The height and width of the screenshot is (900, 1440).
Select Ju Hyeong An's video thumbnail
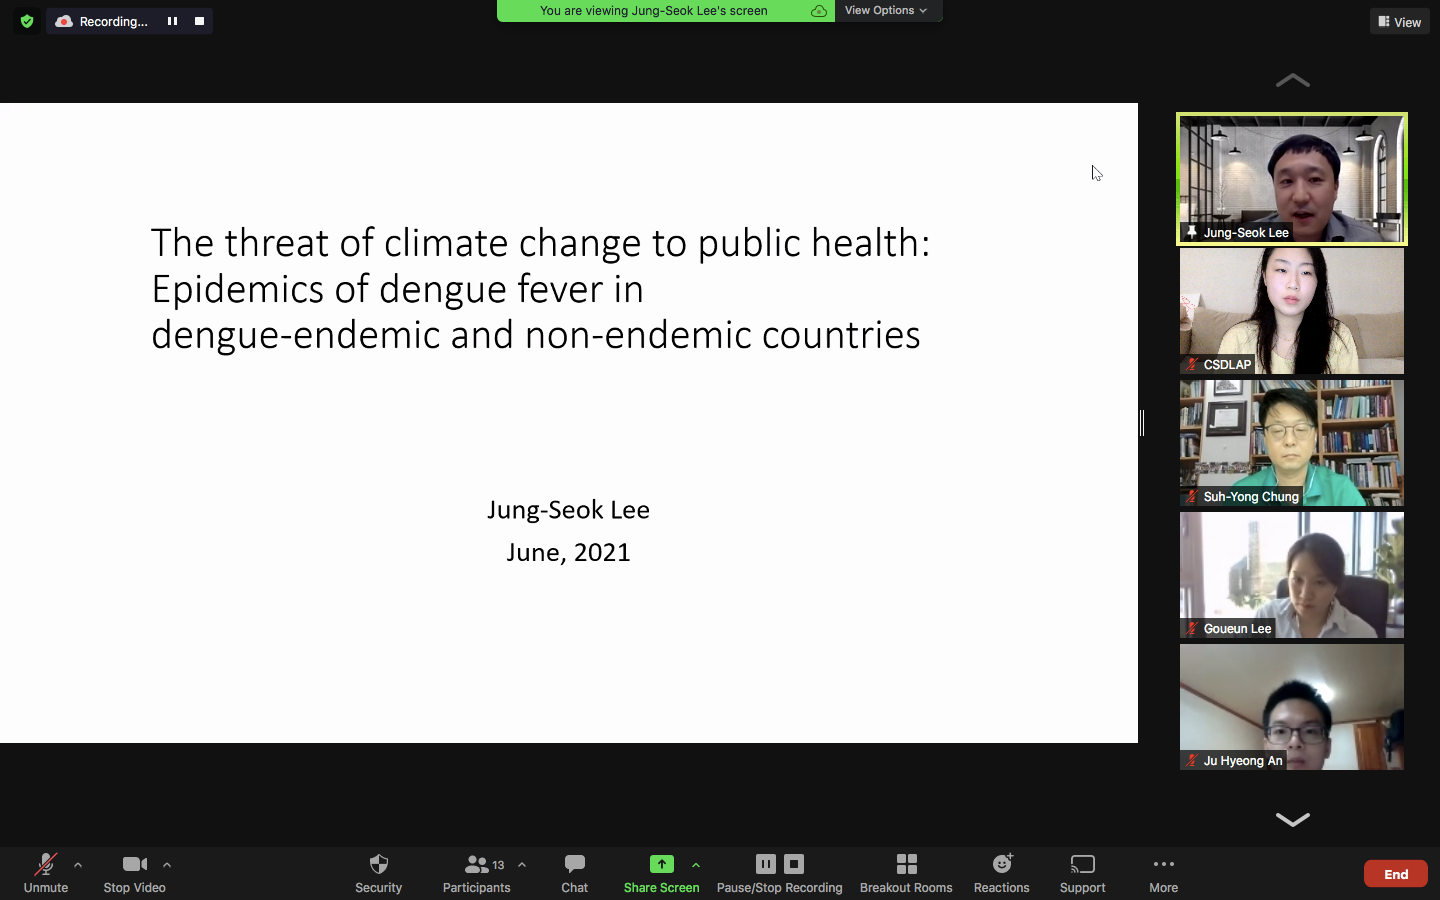1292,707
